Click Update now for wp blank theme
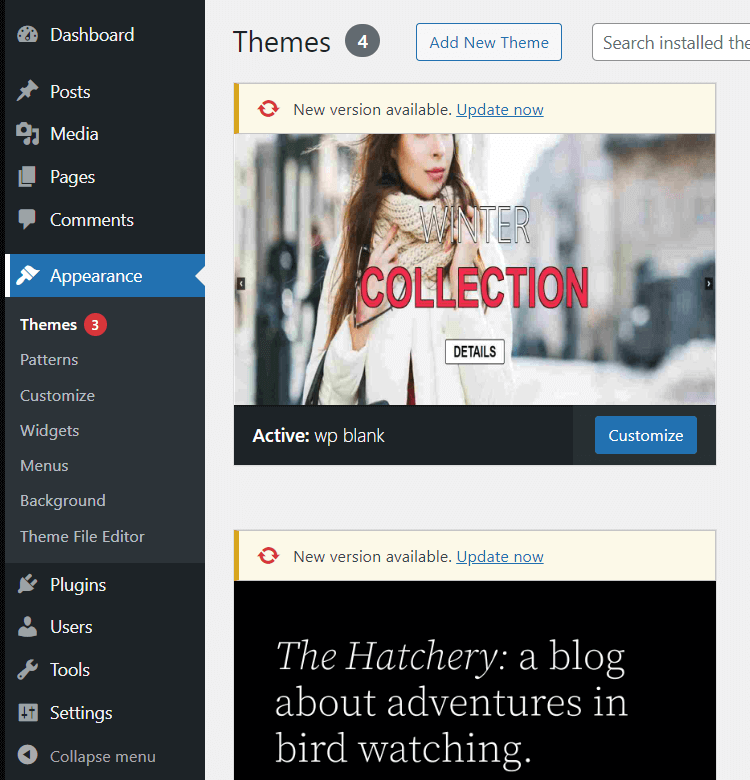750x780 pixels. tap(500, 110)
